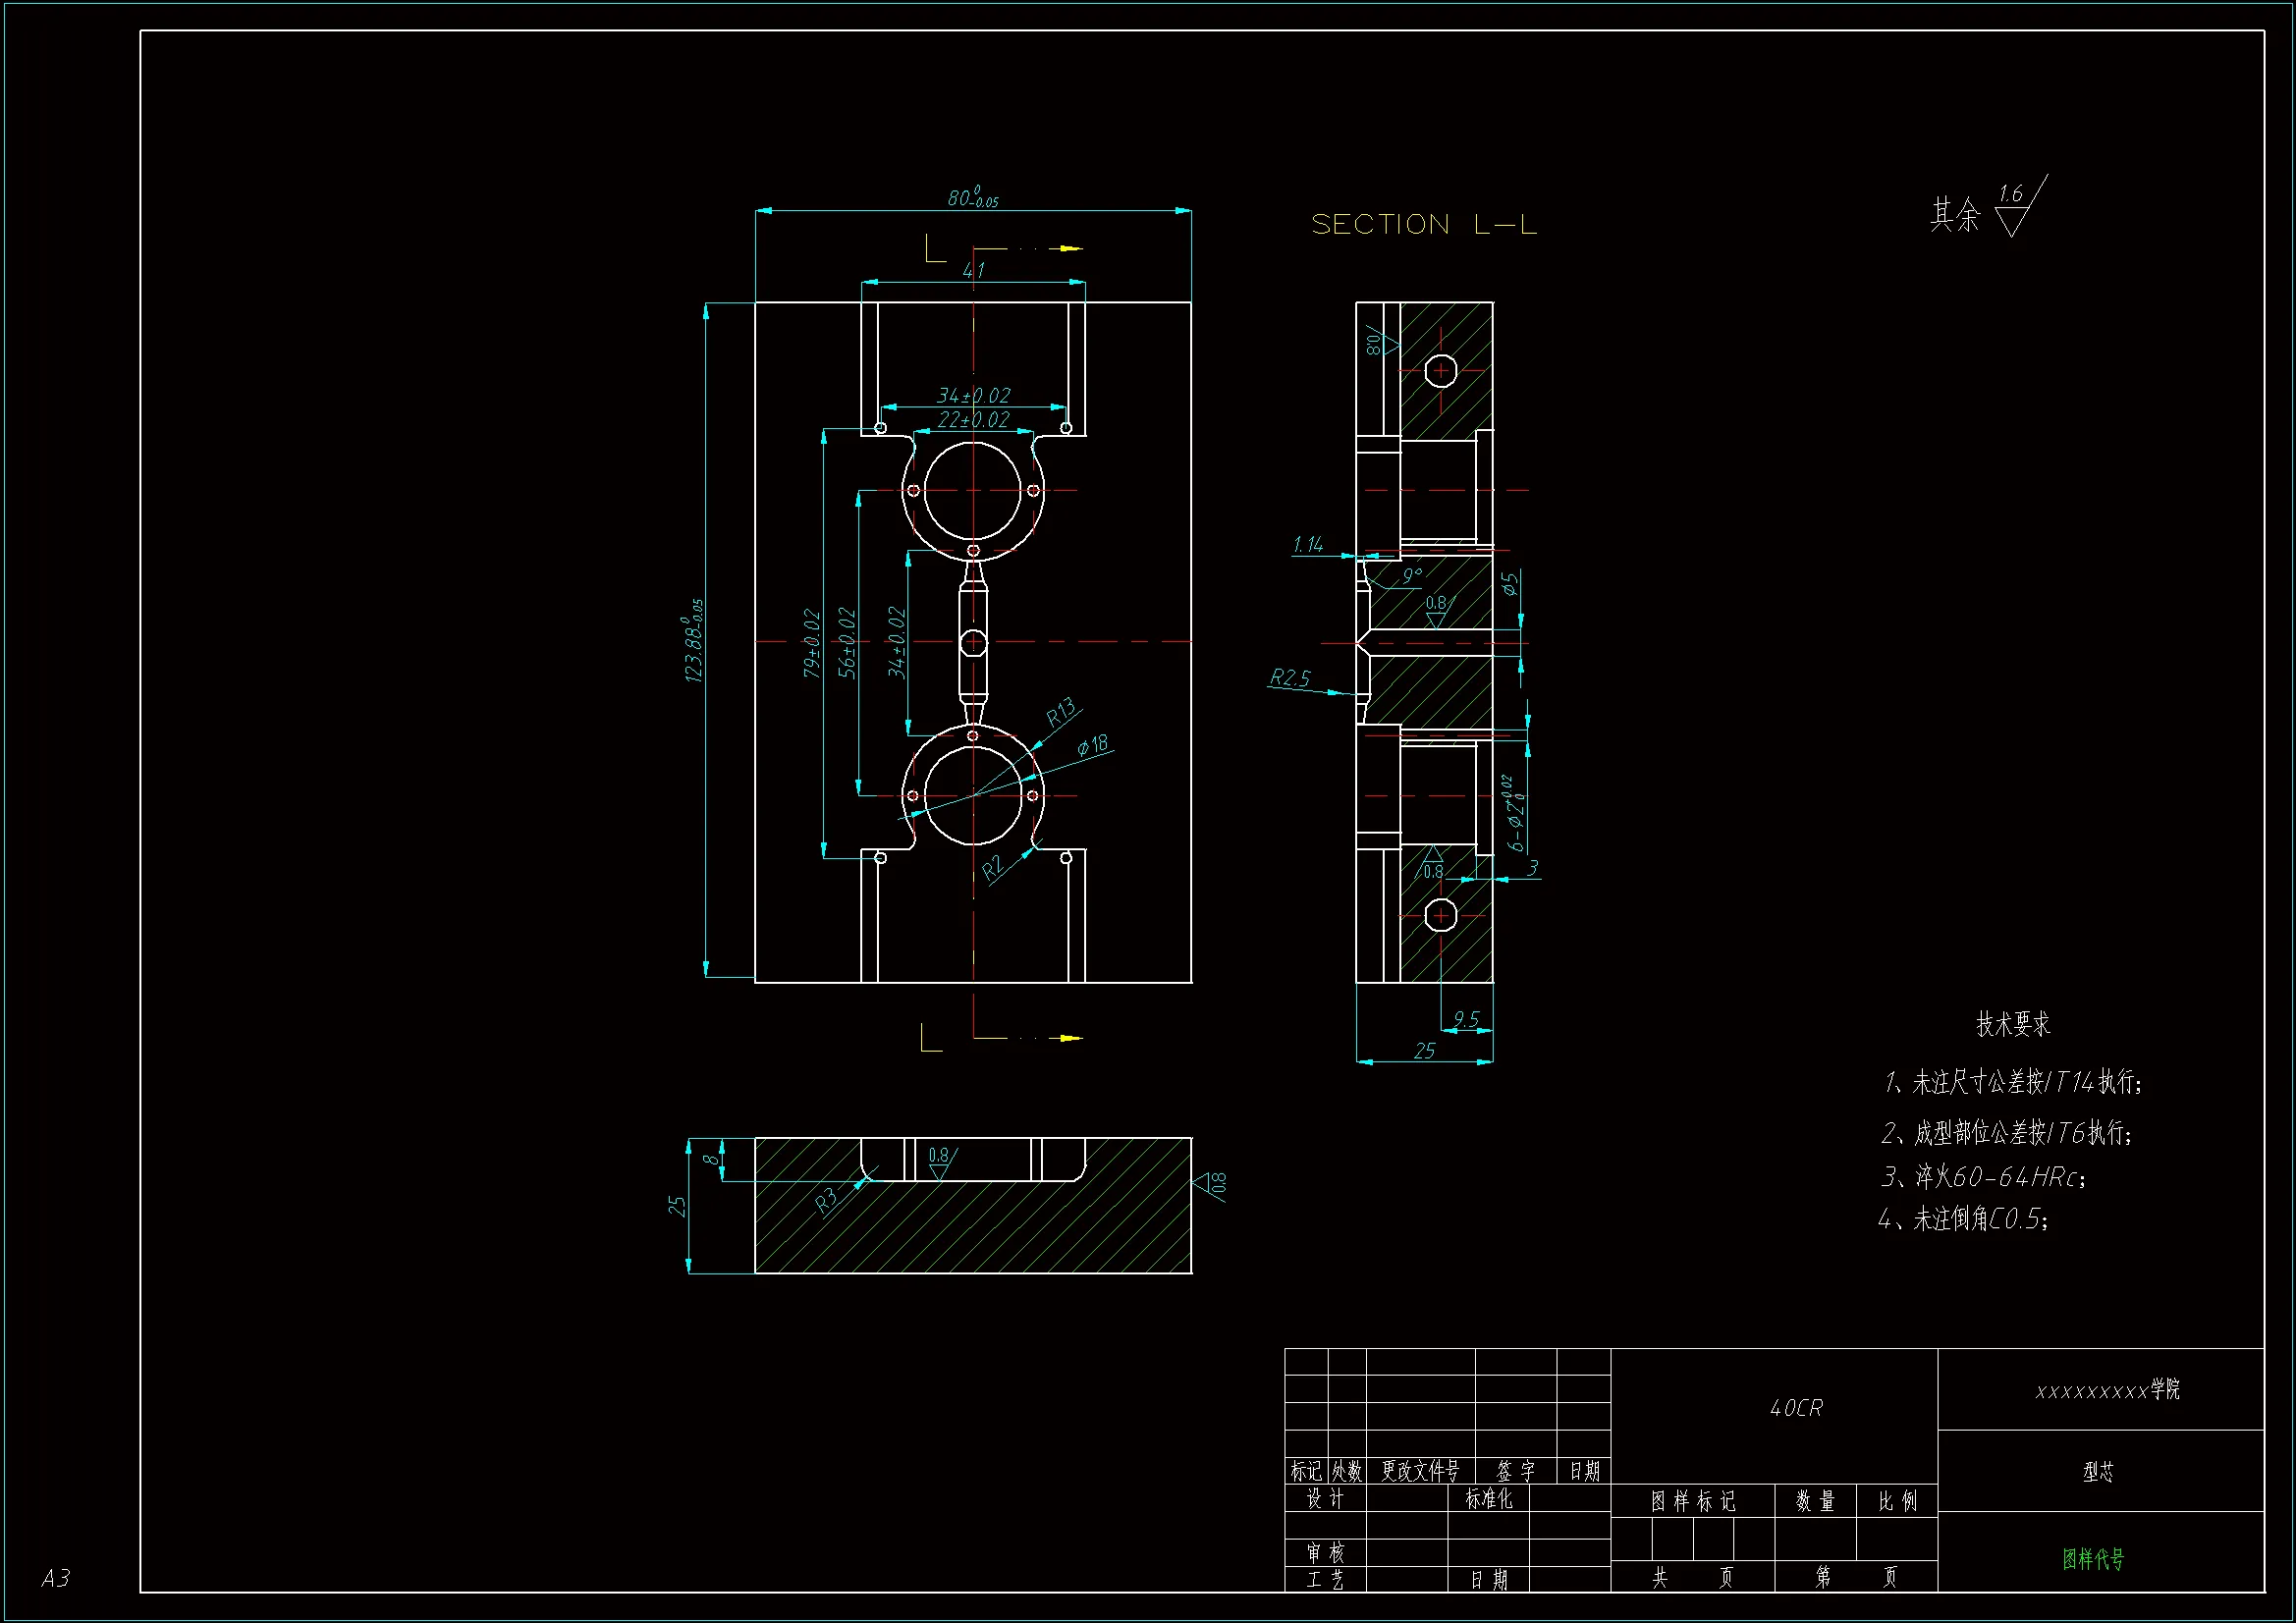The height and width of the screenshot is (1623, 2296).
Task: Select the 41 width dimension text
Action: point(973,270)
